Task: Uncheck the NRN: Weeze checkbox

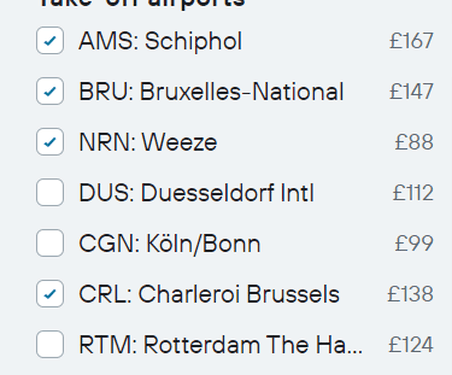Action: click(50, 142)
